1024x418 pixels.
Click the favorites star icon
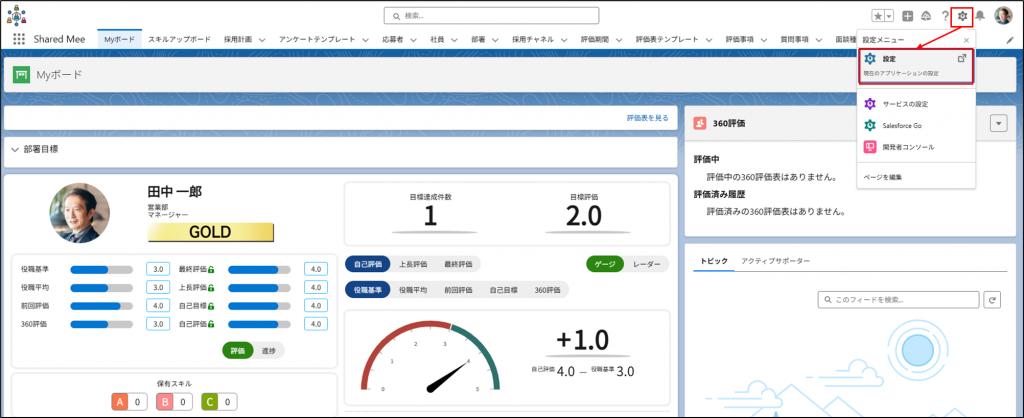pyautogui.click(x=878, y=16)
